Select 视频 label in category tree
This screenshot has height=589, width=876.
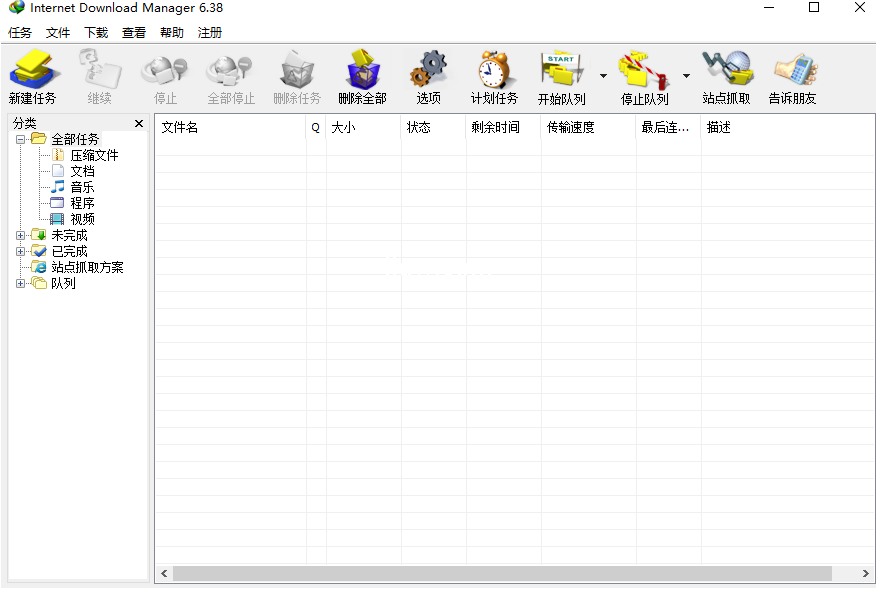point(83,219)
